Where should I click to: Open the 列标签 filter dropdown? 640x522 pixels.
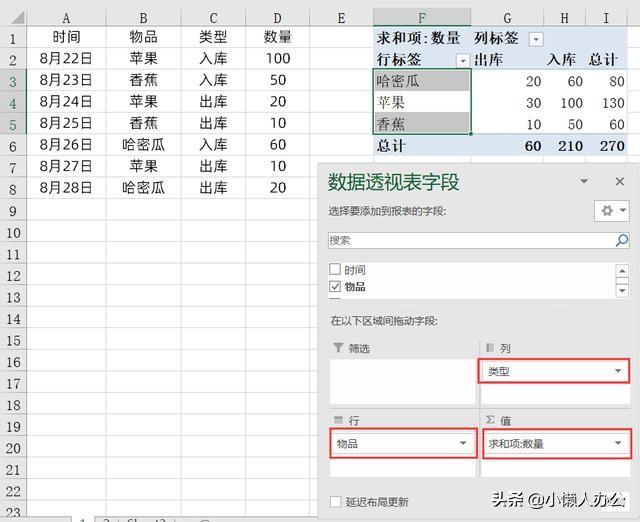click(536, 40)
